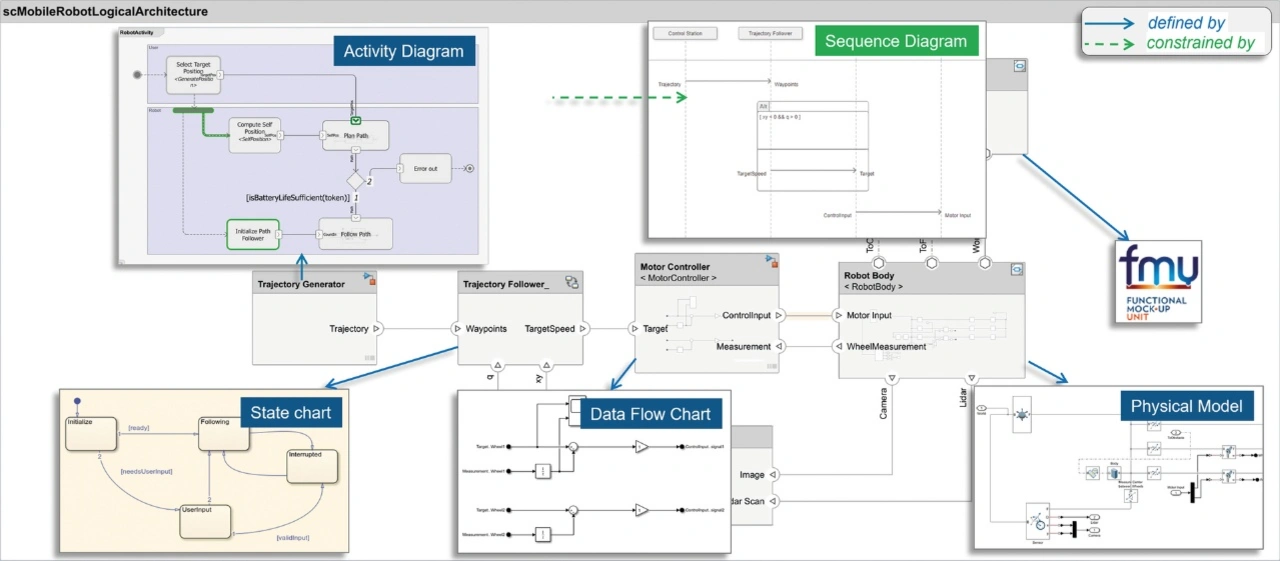Viewport: 1280px width, 561px height.
Task: Click the Alt fragment label in sequence diagram
Action: [763, 106]
